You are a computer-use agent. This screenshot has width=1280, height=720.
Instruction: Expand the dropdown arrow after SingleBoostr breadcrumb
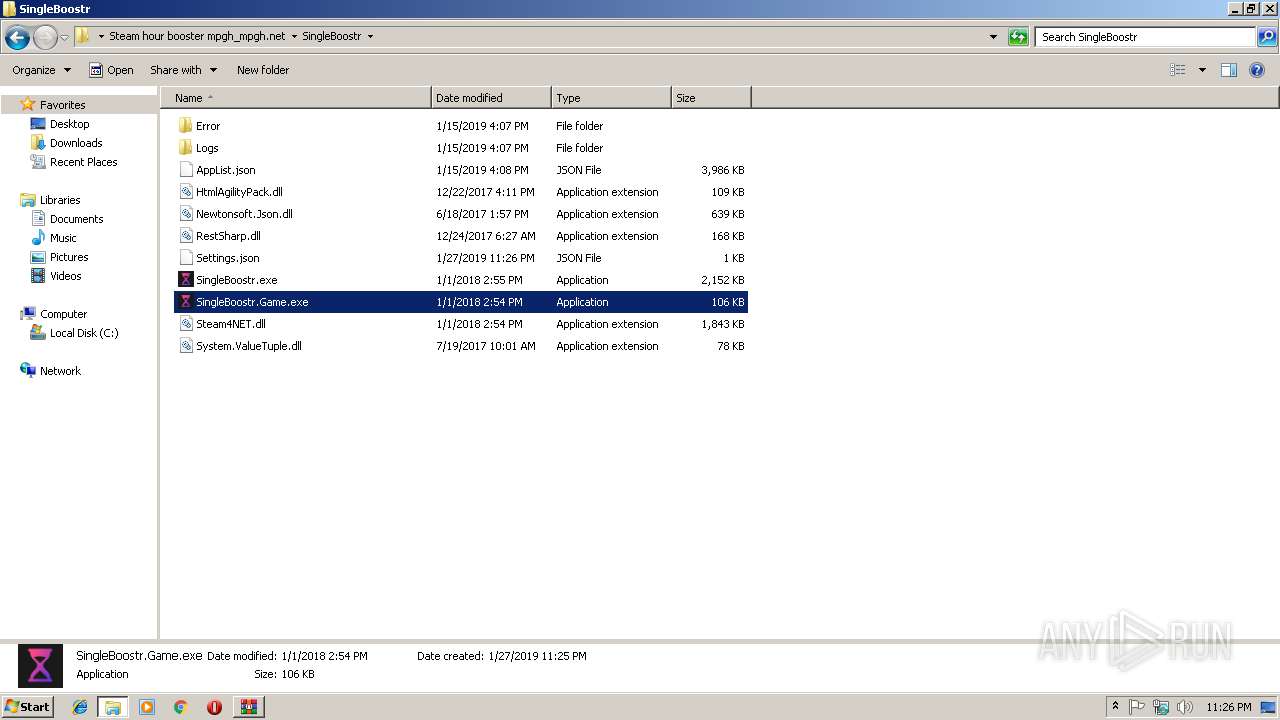tap(370, 36)
